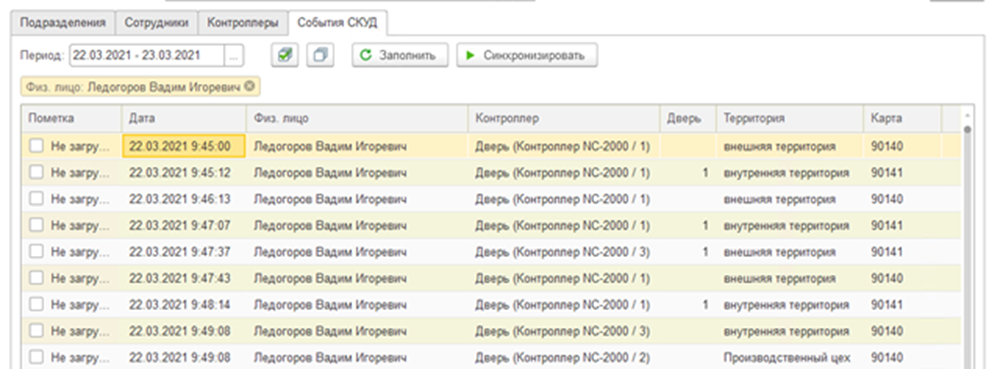Viewport: 989px width, 369px height.
Task: Click the controller cell in the 9:47:37 row
Action: click(x=564, y=252)
